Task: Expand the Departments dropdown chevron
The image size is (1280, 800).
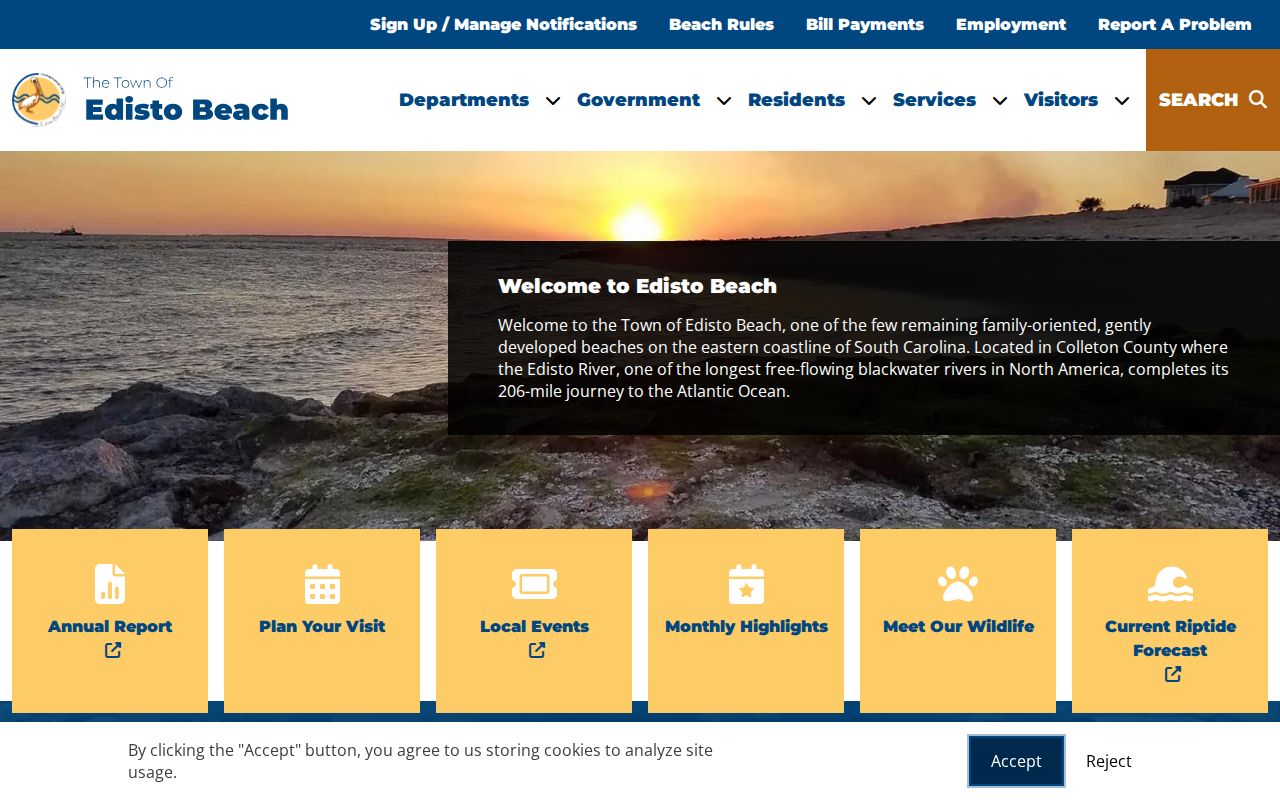Action: coord(553,100)
